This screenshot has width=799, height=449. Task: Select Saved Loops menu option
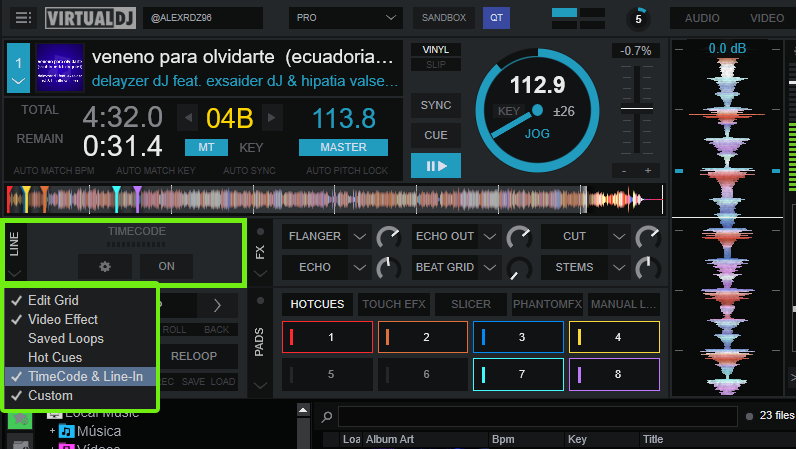pos(80,338)
